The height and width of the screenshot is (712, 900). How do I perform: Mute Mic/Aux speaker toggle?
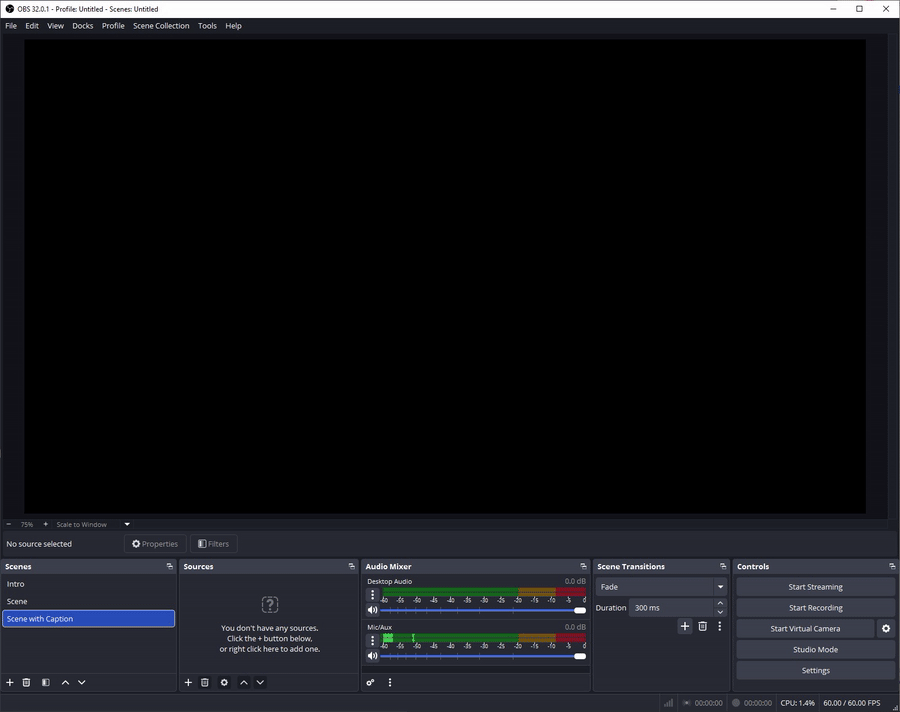(x=373, y=656)
